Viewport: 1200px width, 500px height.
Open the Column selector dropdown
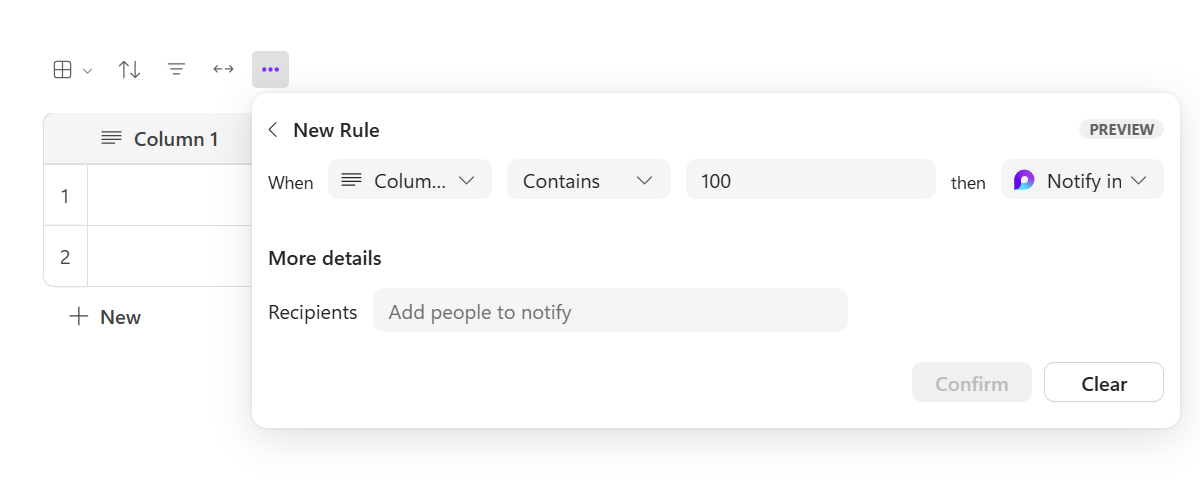410,180
